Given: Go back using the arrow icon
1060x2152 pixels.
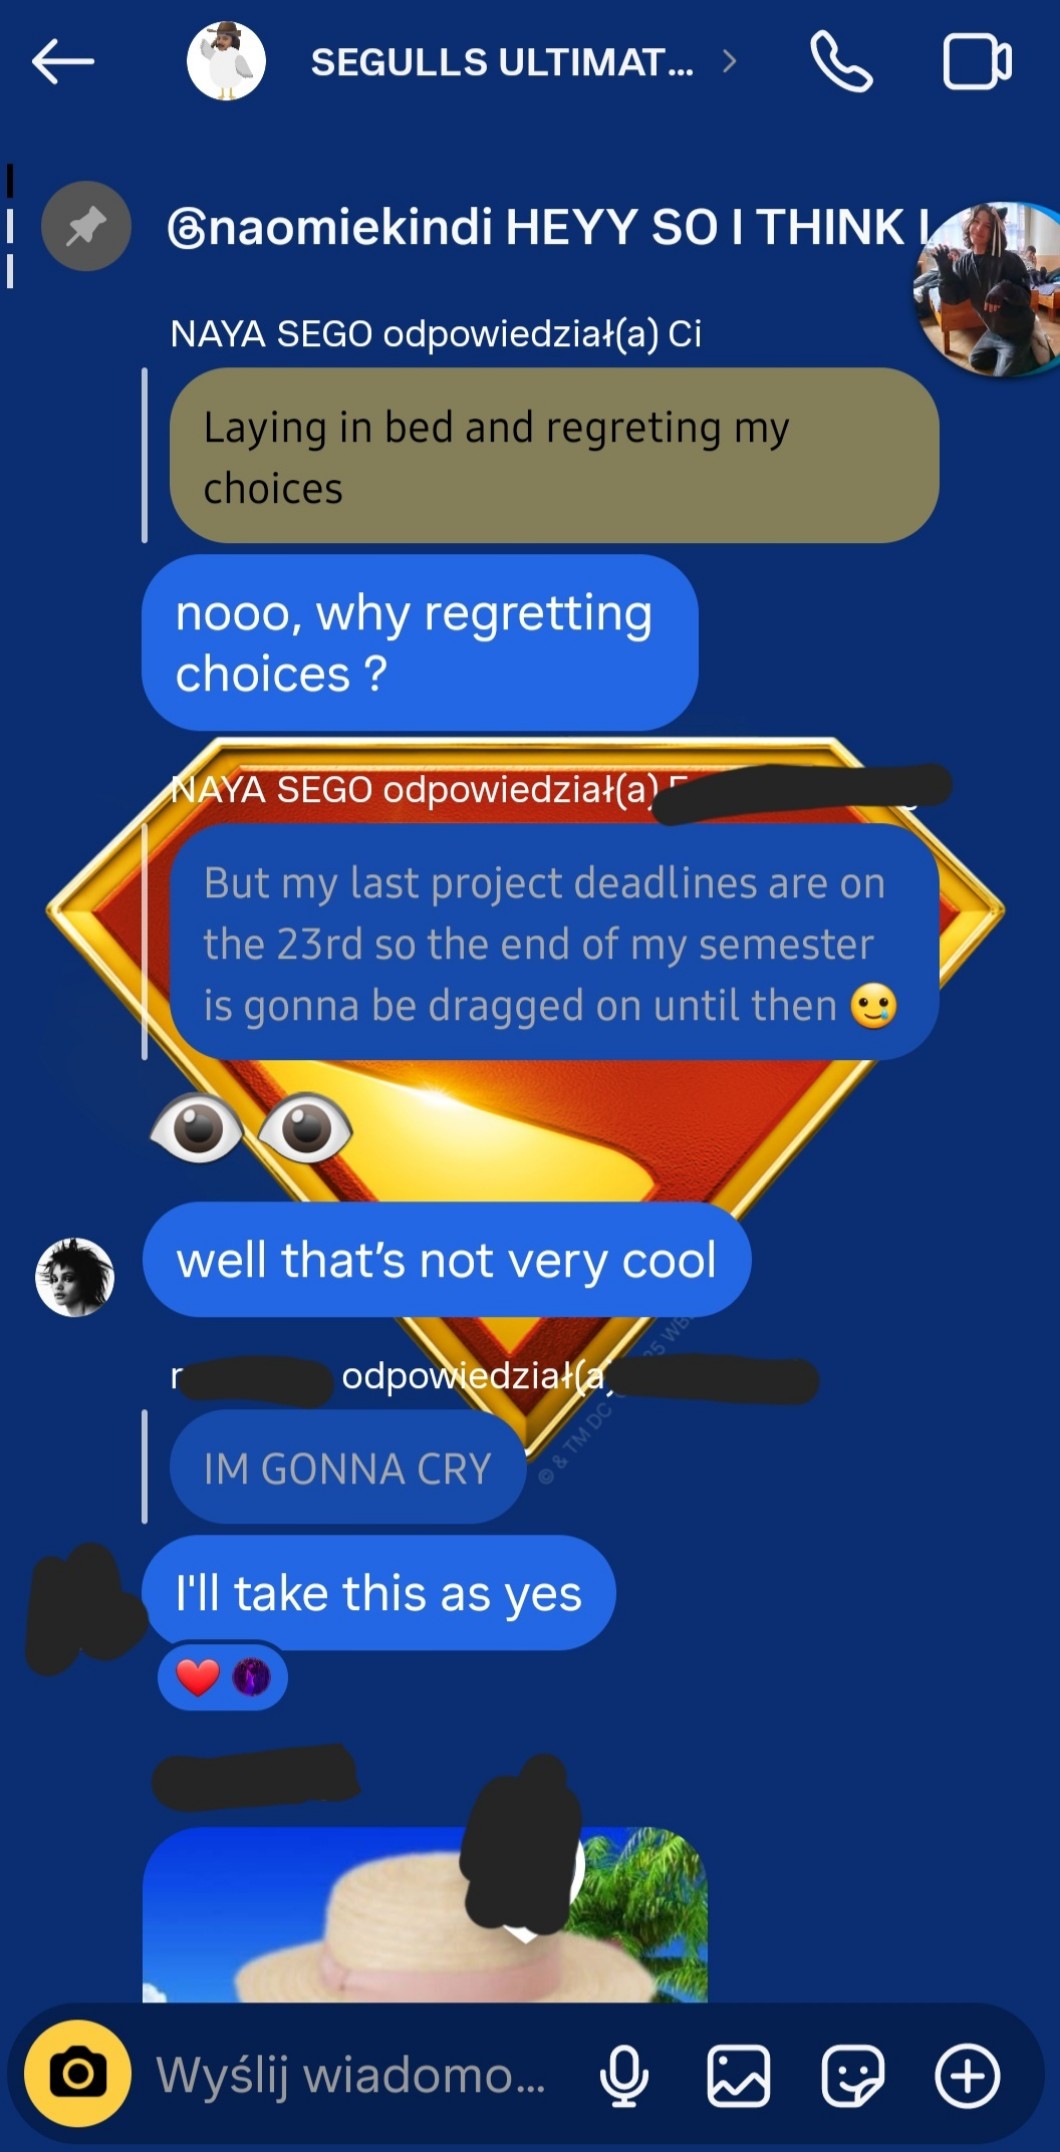Looking at the screenshot, I should click(62, 62).
